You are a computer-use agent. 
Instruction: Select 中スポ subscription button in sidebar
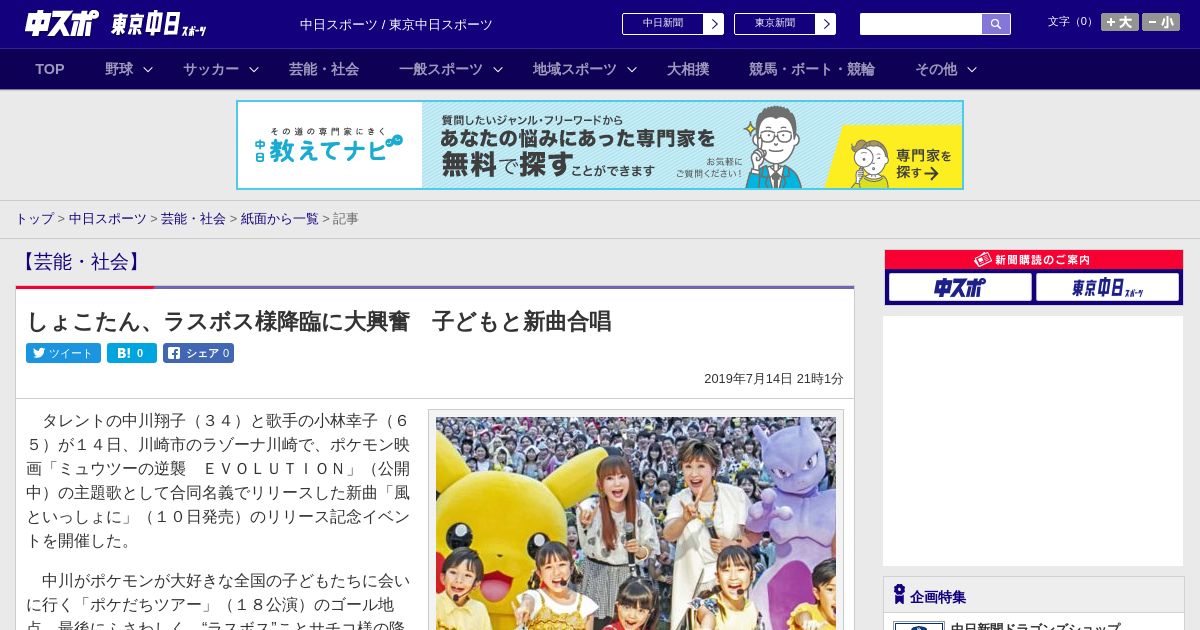coord(960,287)
